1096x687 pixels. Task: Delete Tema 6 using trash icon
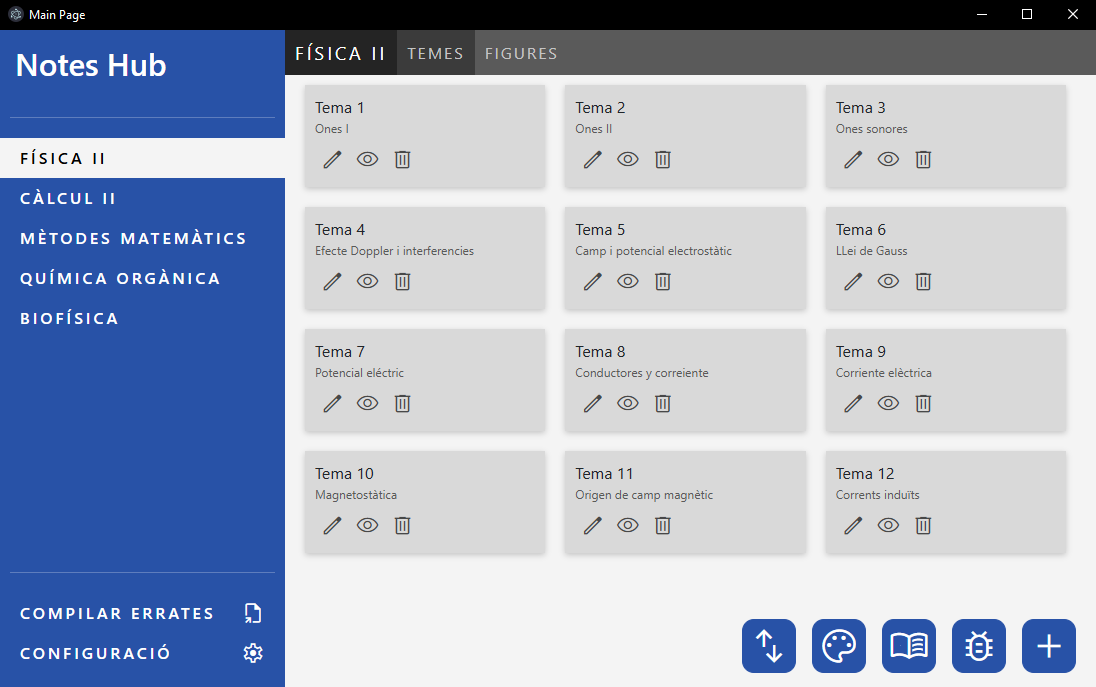click(x=923, y=282)
